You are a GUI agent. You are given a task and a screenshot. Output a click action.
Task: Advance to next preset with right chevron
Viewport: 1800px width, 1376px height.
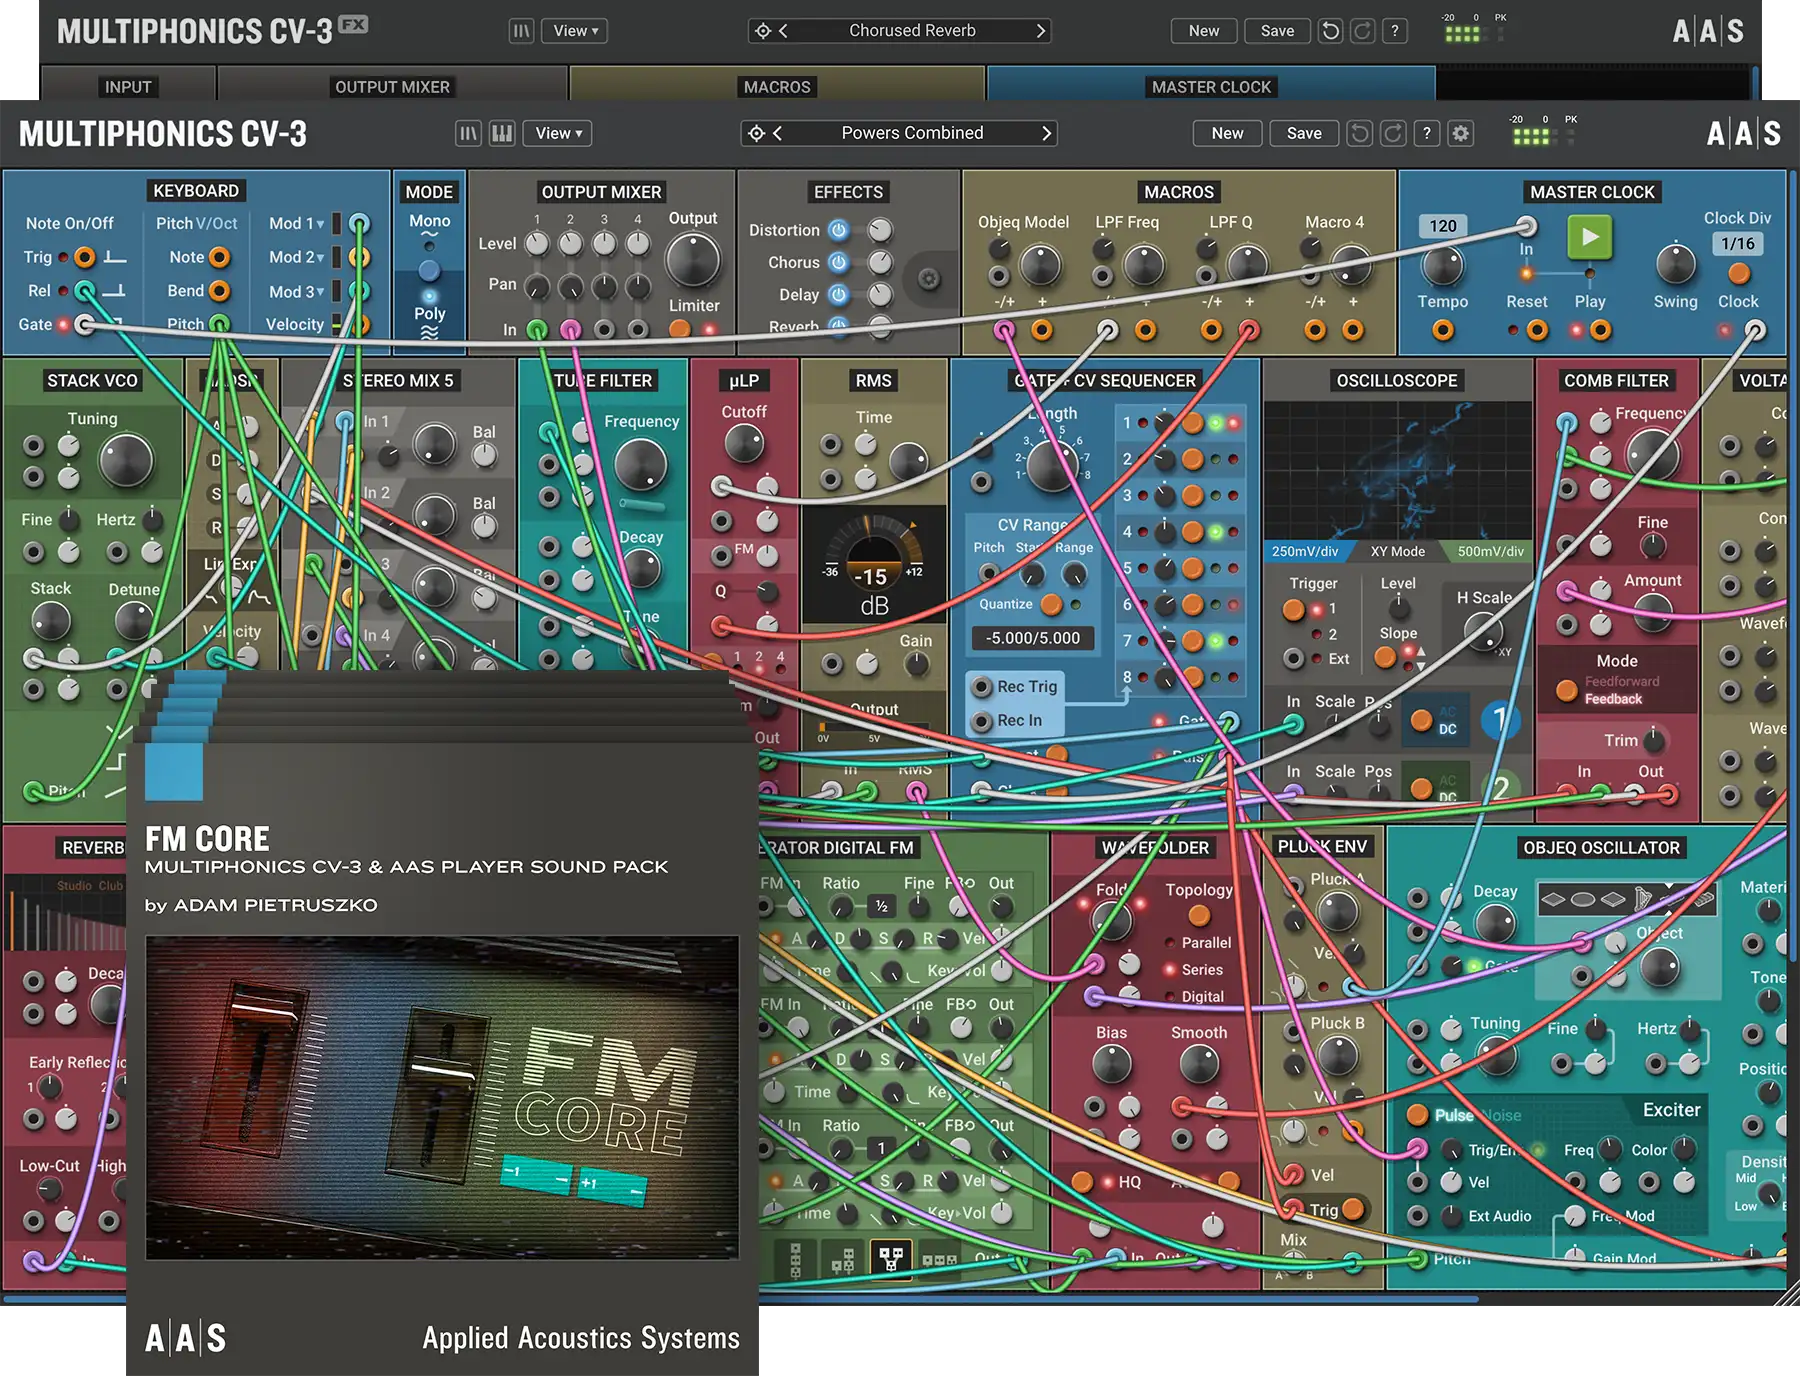tap(1047, 132)
